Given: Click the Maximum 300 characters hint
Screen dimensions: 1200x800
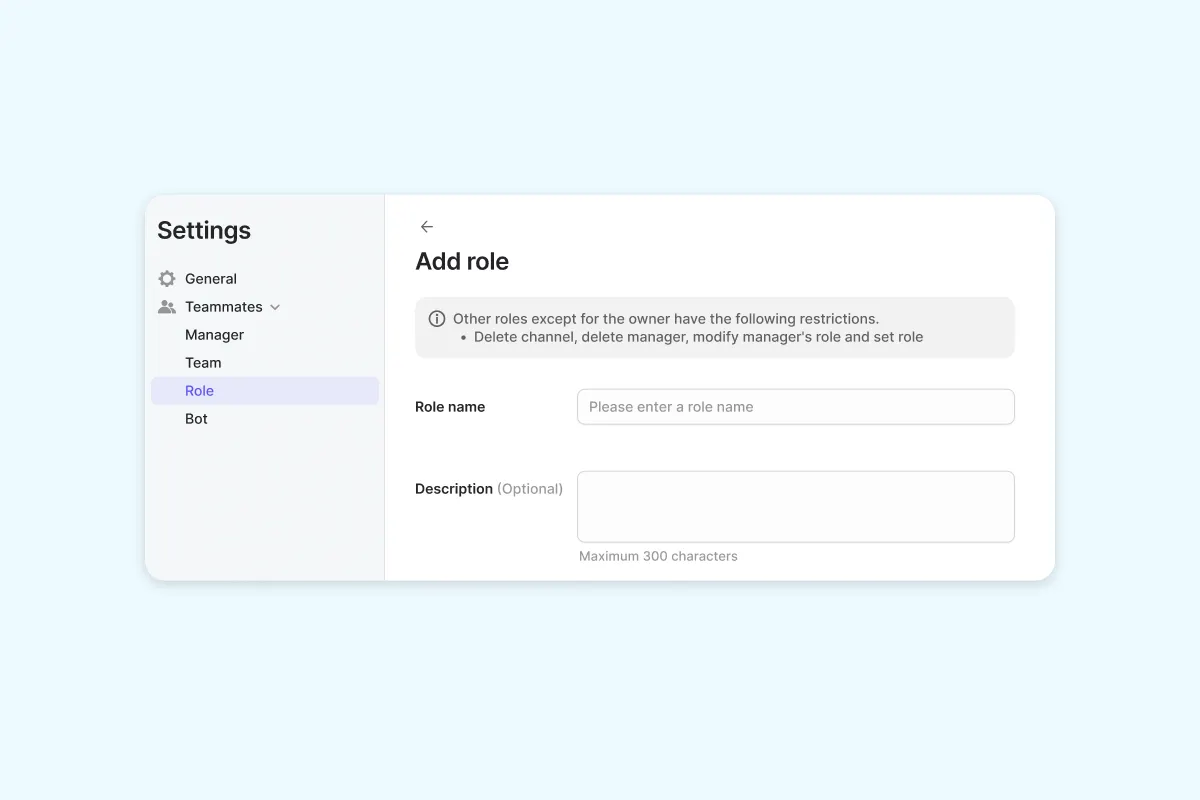Looking at the screenshot, I should coord(658,556).
